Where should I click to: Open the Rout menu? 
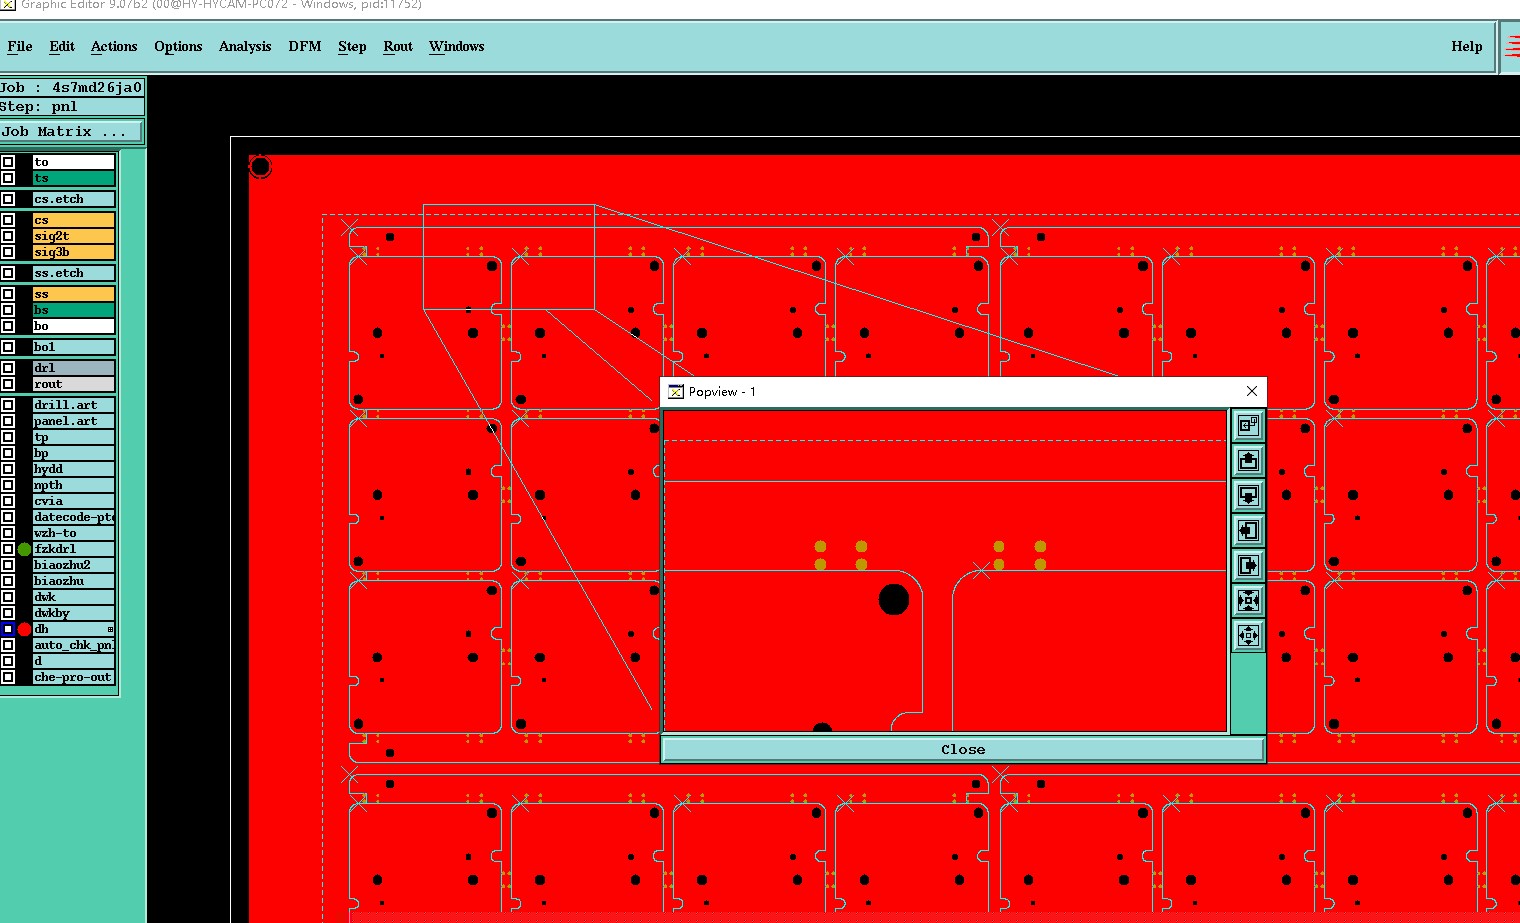point(398,46)
